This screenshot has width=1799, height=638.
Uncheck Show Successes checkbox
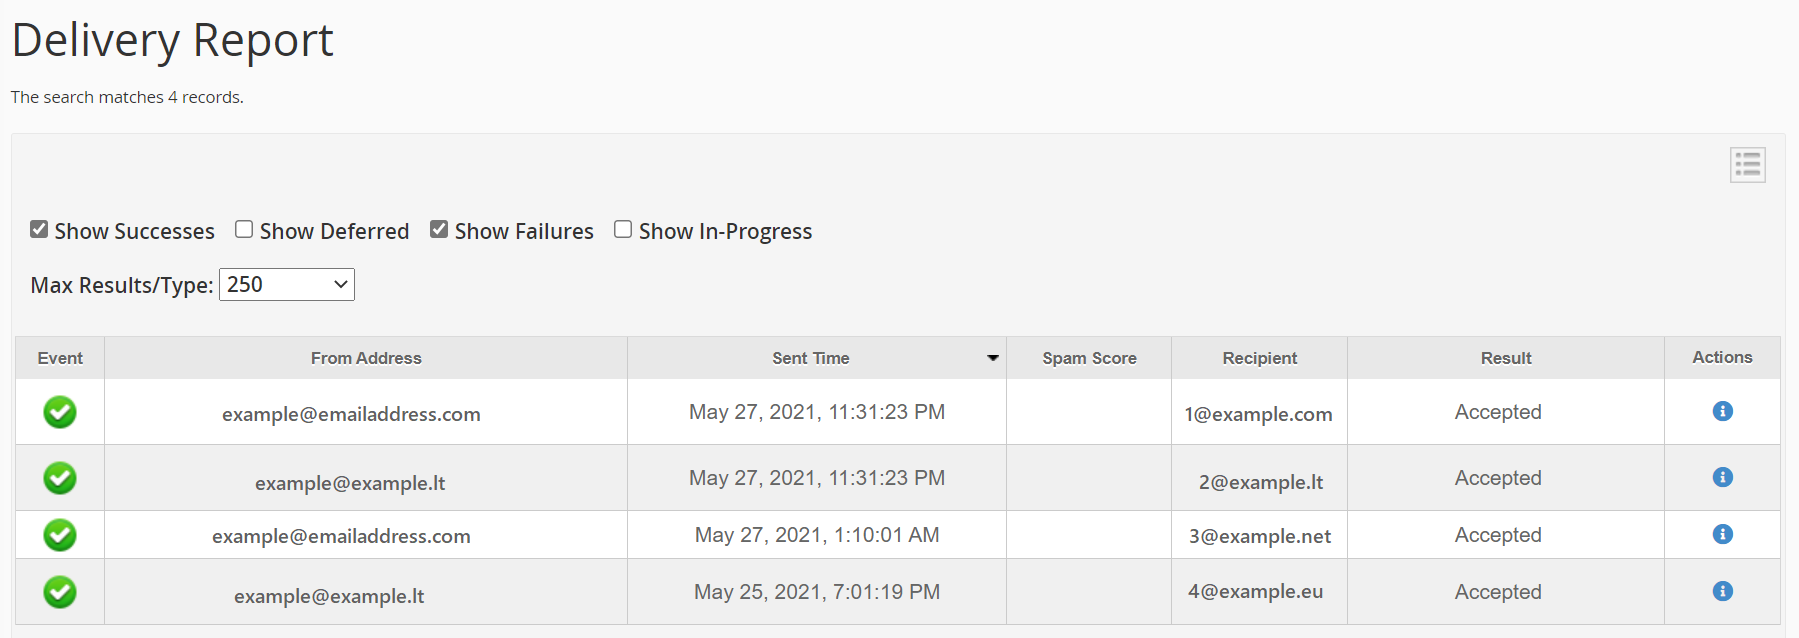pos(39,229)
